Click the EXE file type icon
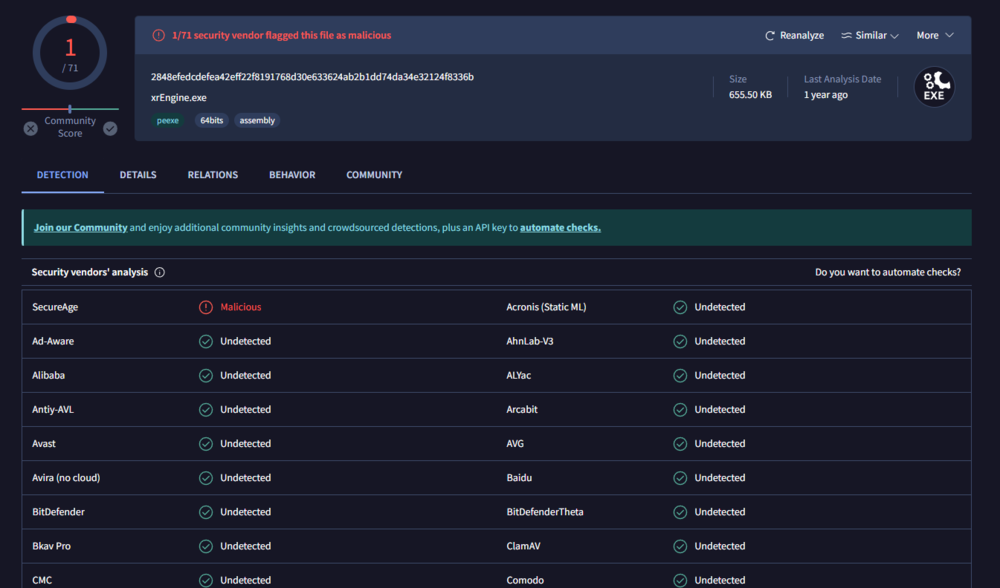 [x=934, y=87]
